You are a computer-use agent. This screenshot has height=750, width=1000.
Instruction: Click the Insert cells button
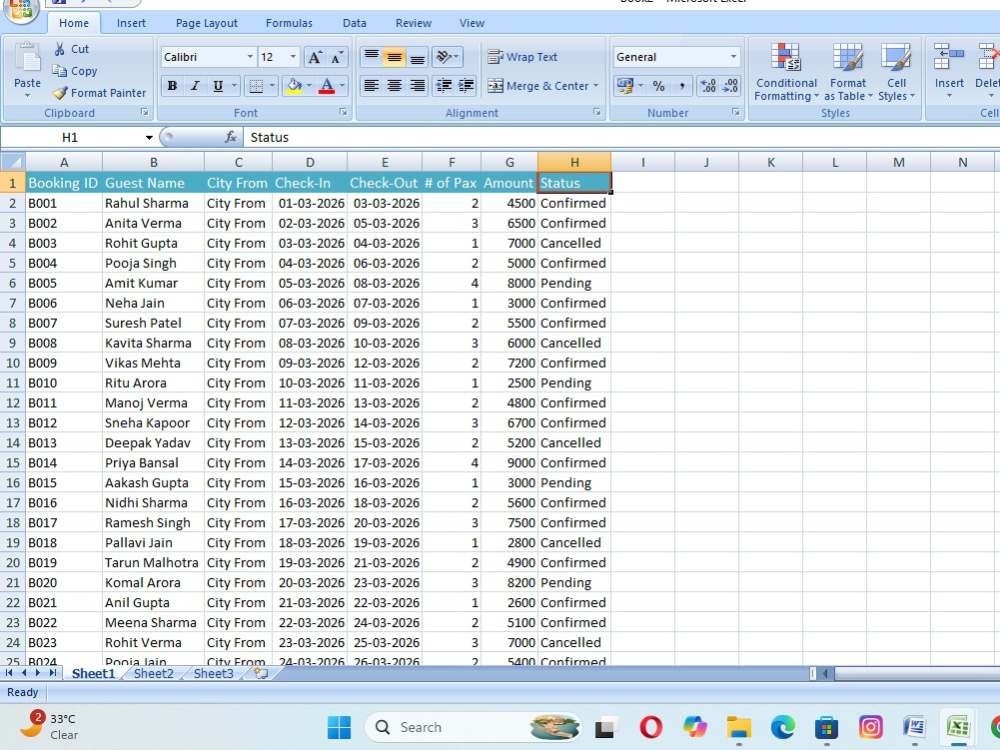pos(948,70)
